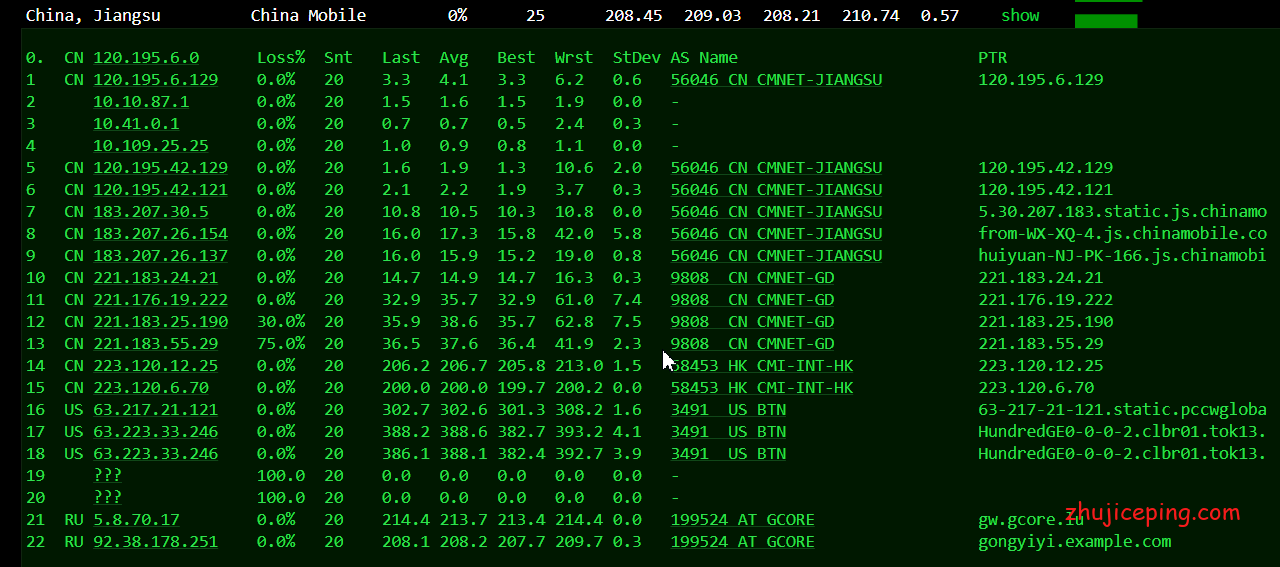The width and height of the screenshot is (1280, 567).
Task: Click the "PTR" column header
Action: pyautogui.click(x=993, y=58)
